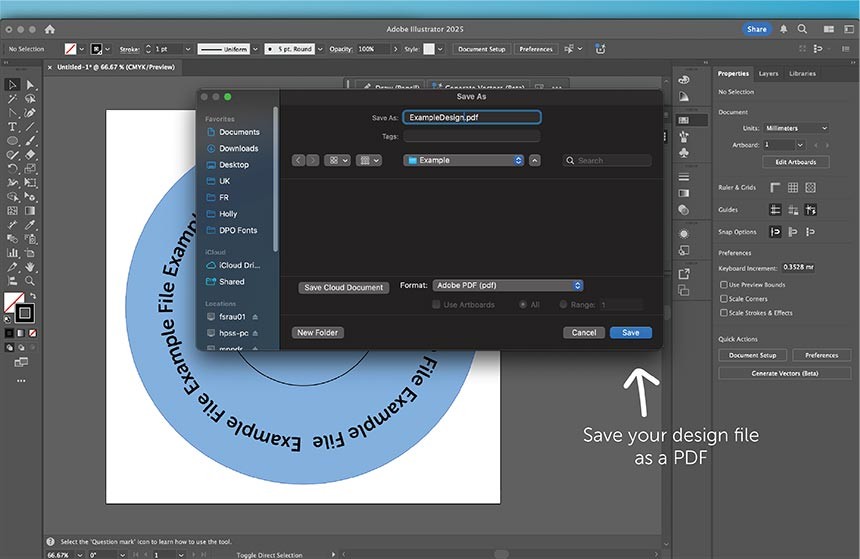
Task: Toggle Use Artboards checkbox
Action: [436, 304]
